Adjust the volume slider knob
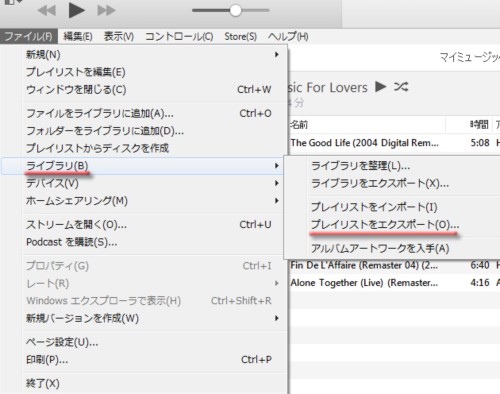This screenshot has width=500, height=394. click(235, 10)
